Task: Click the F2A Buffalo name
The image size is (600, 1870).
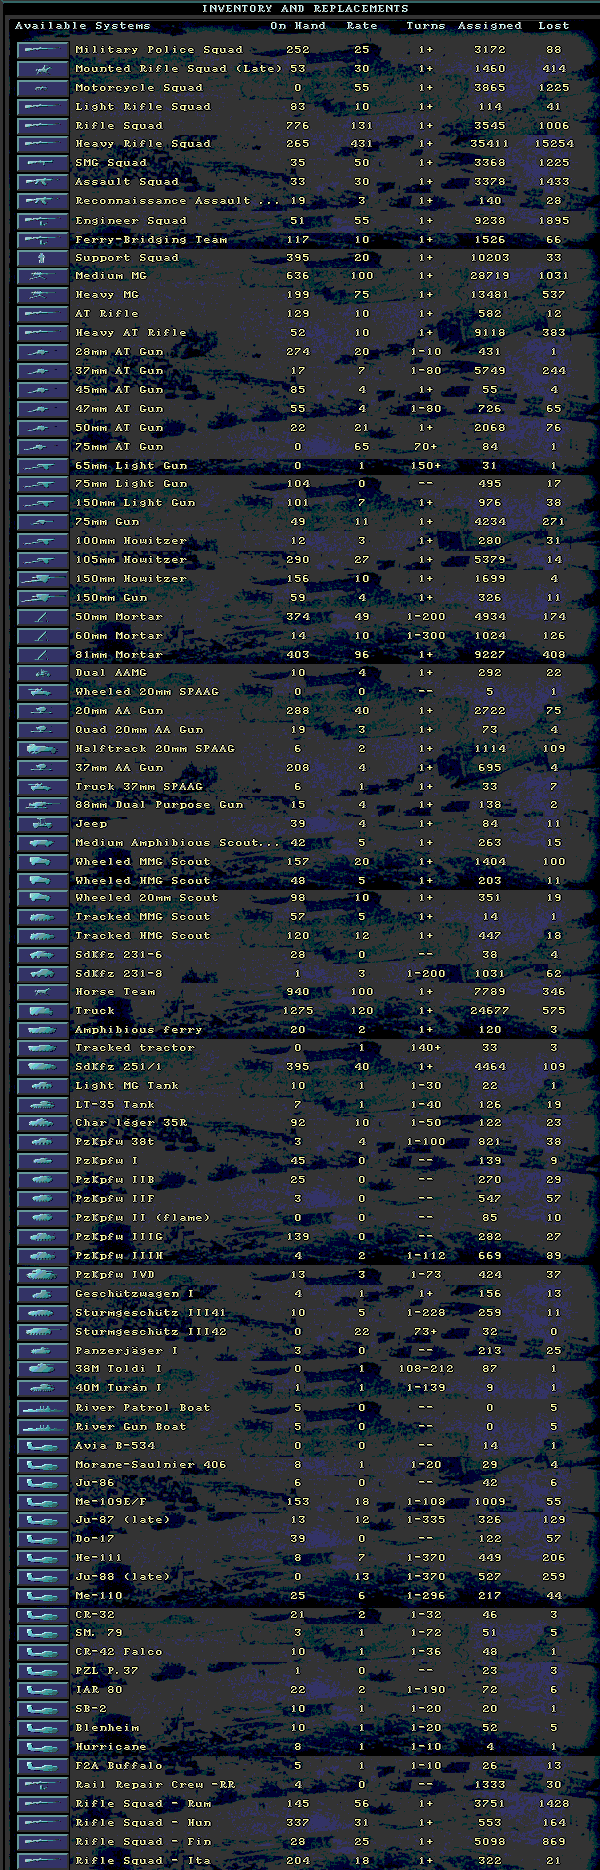Action: 119,1766
